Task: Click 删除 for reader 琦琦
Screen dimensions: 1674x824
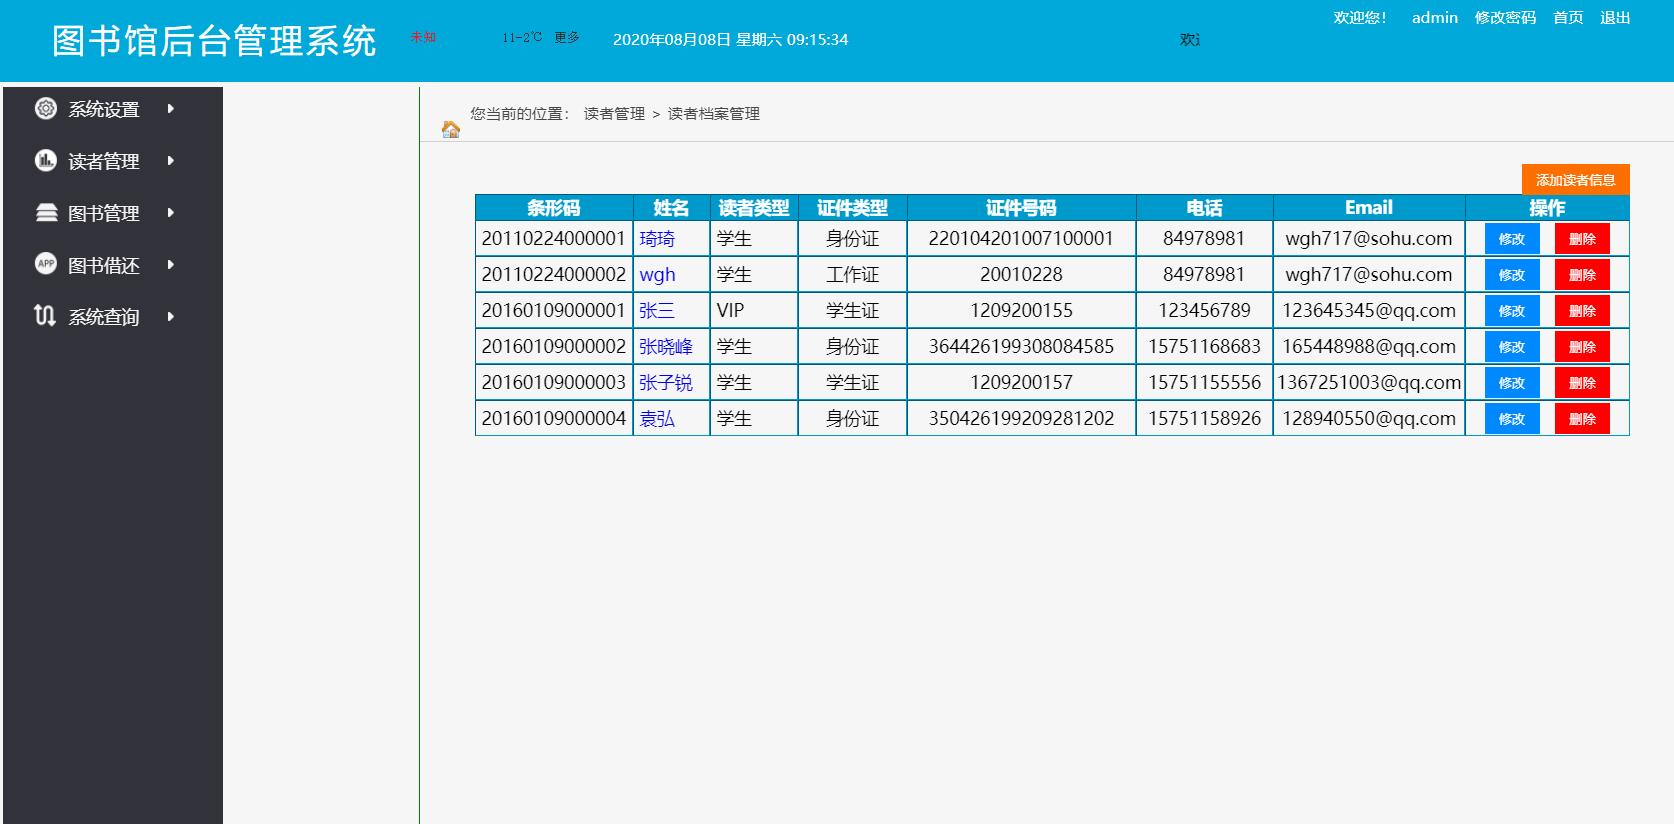Action: pyautogui.click(x=1582, y=239)
